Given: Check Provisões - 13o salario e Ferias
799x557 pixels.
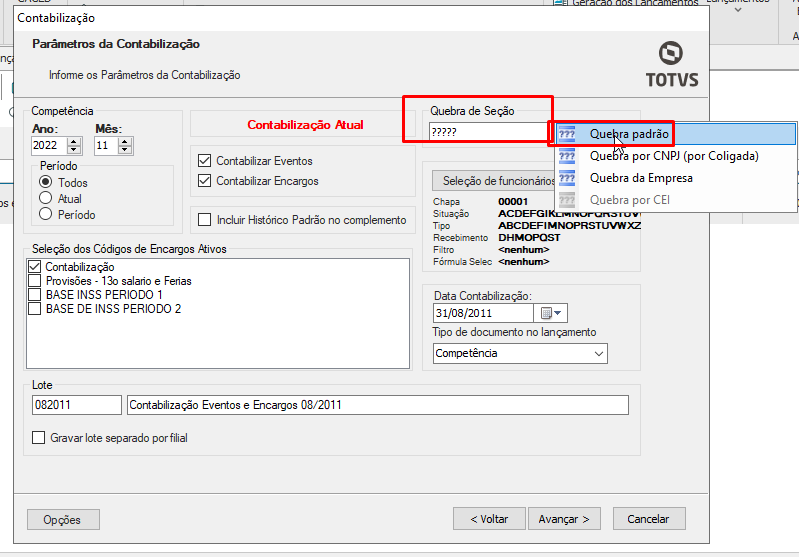Looking at the screenshot, I should click(x=35, y=281).
